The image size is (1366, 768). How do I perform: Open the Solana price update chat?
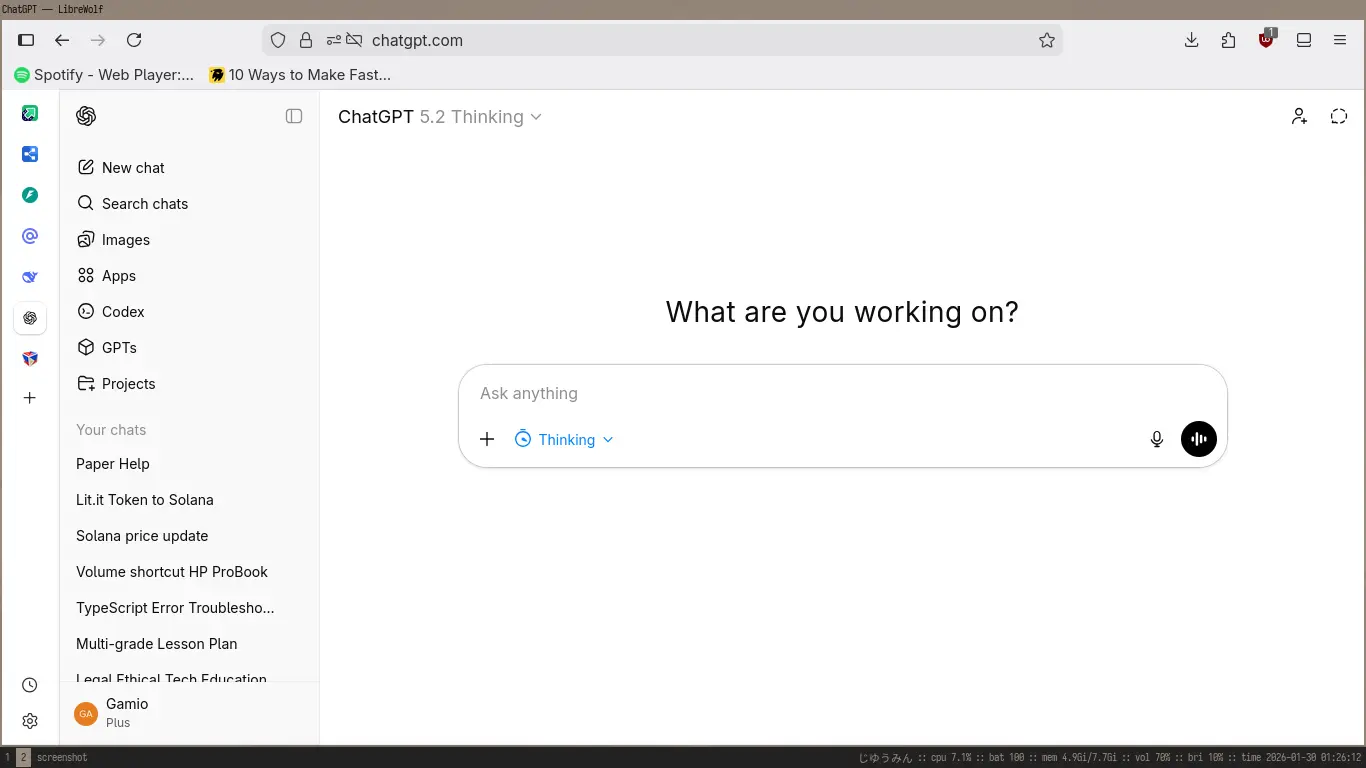(x=190, y=536)
